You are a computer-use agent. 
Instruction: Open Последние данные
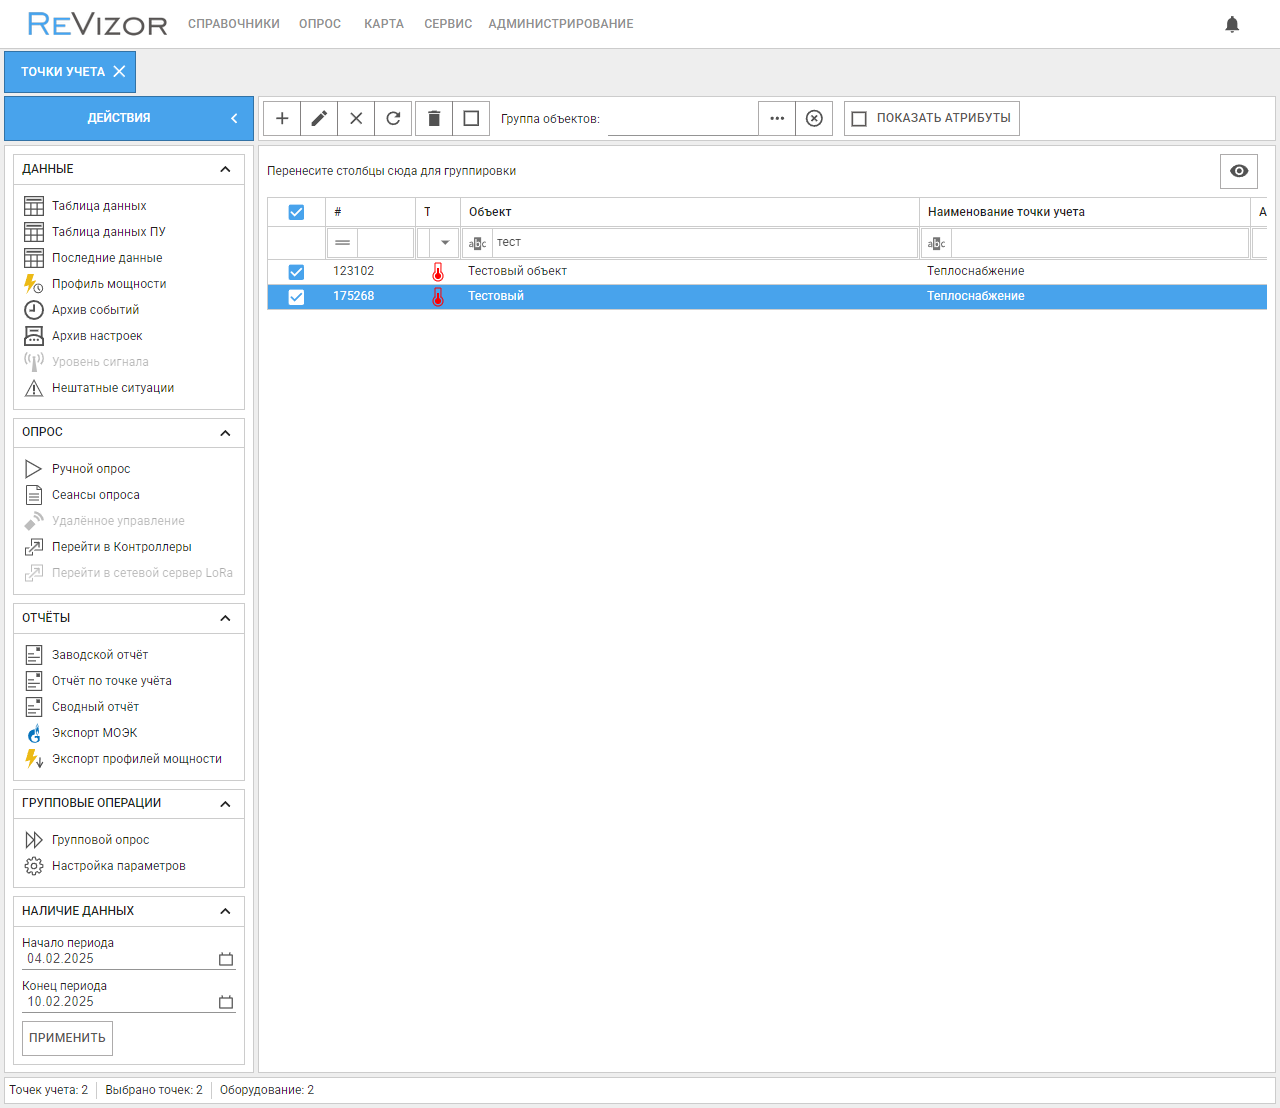(107, 258)
